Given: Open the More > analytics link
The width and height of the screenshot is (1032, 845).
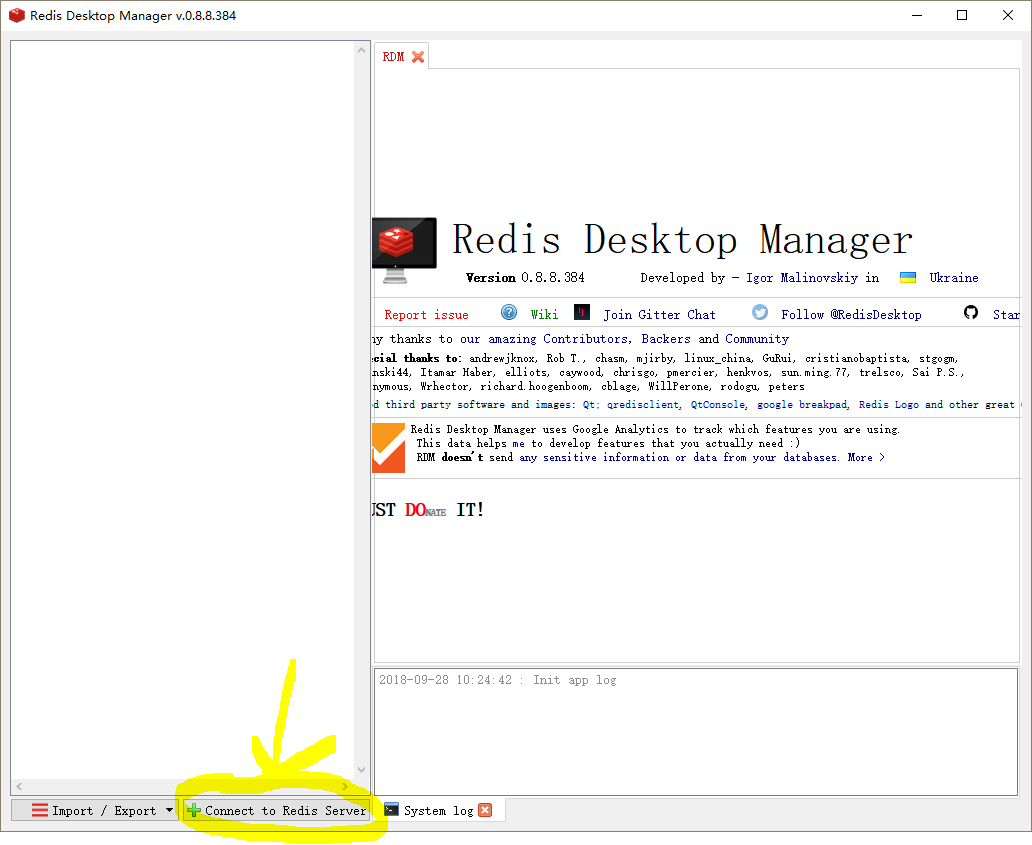Looking at the screenshot, I should click(866, 457).
